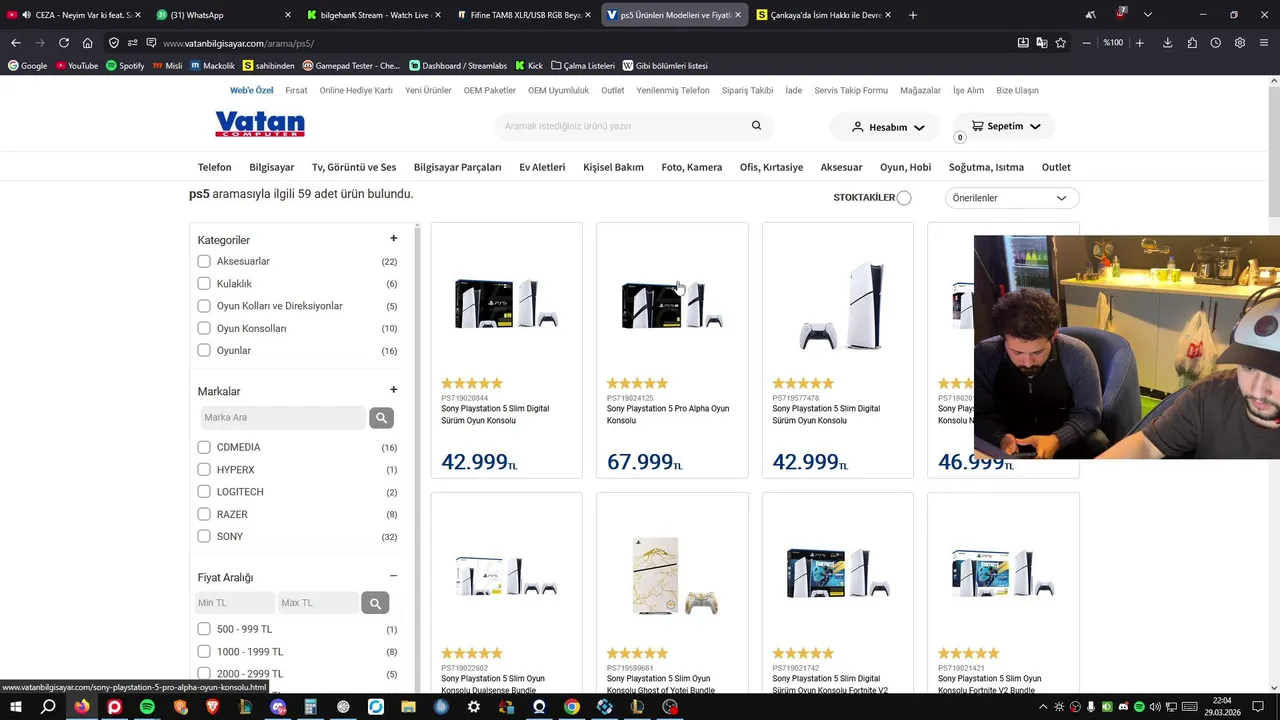Check the RAZER brand checkbox
The width and height of the screenshot is (1280, 720).
204,514
